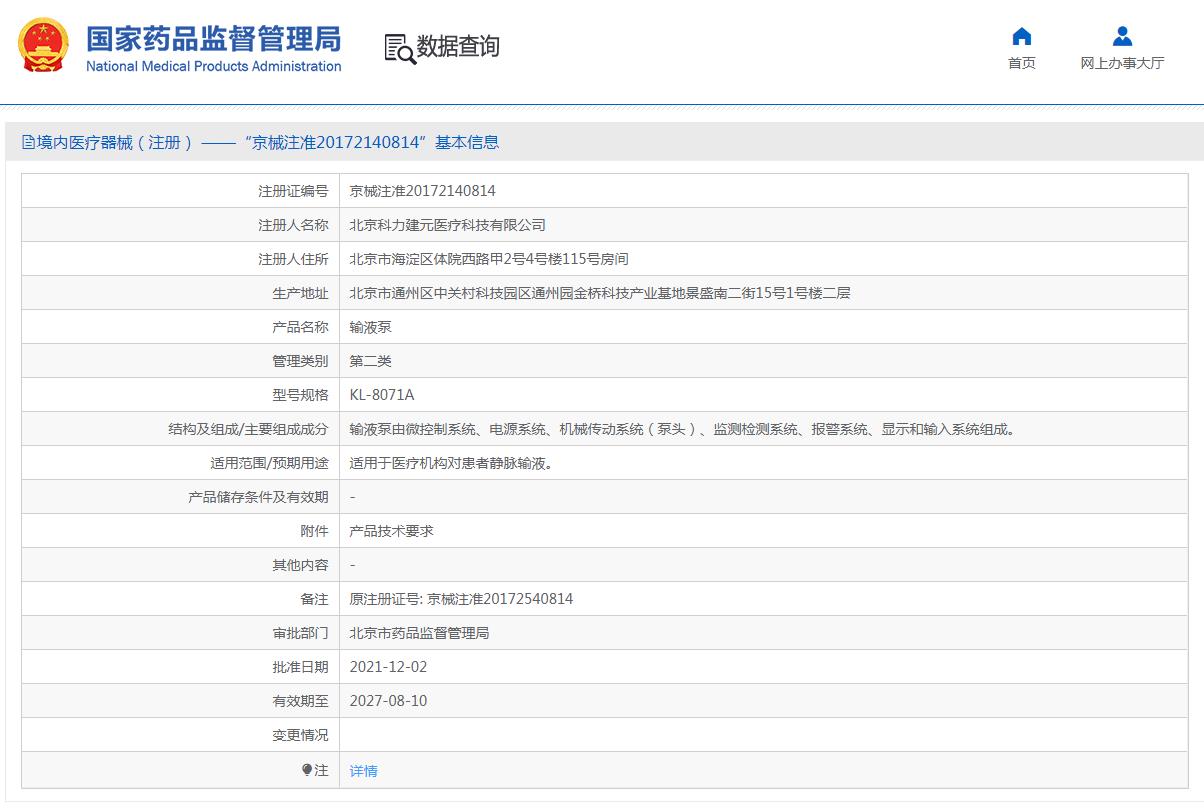This screenshot has height=808, width=1204.
Task: Select 原注册证号: 京械注准20172540814
Action: point(461,599)
